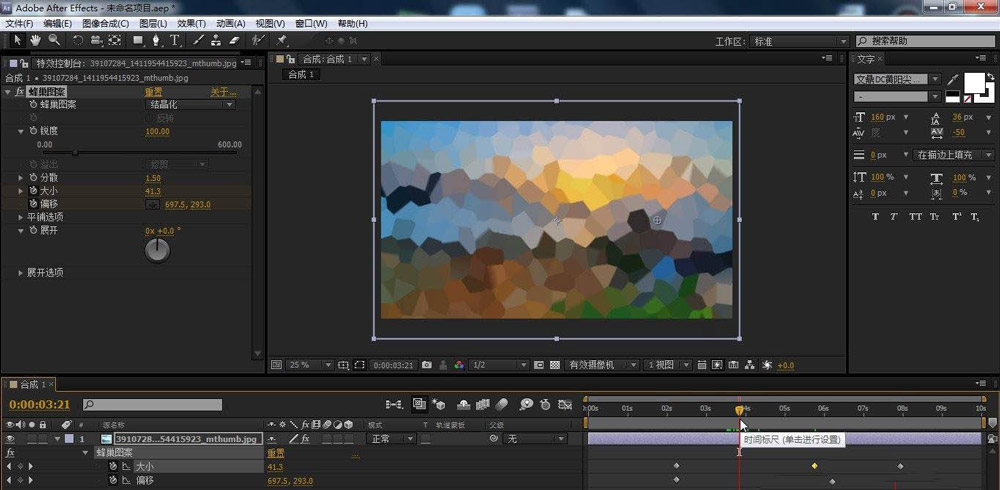Select the Eraser tool

point(234,41)
